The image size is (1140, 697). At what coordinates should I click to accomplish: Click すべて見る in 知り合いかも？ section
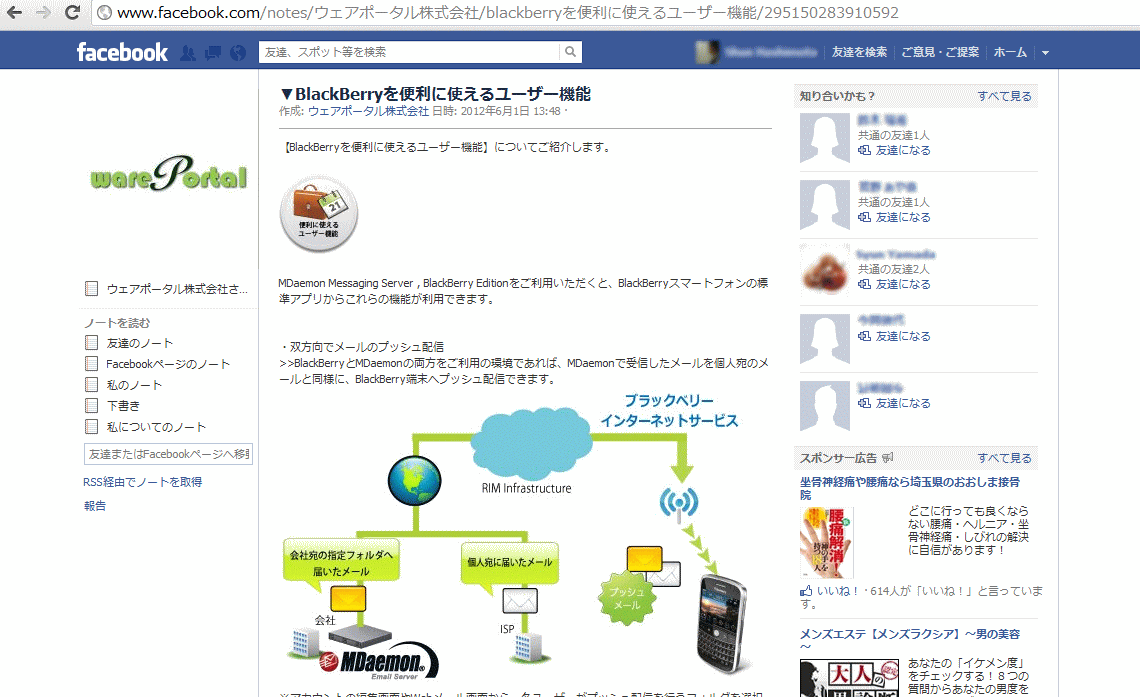click(1004, 96)
